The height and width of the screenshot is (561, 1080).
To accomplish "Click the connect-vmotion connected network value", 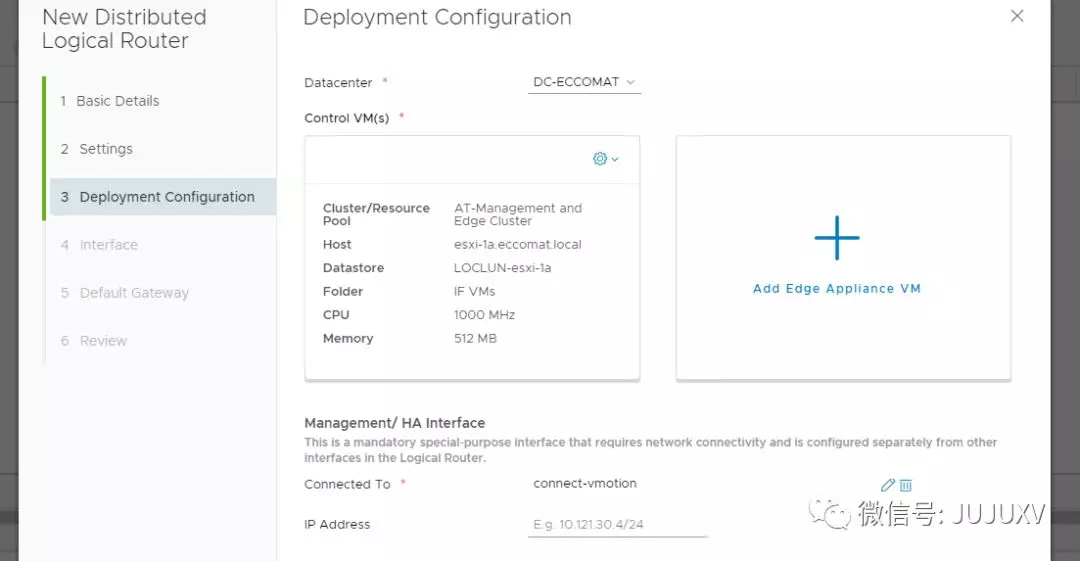I will [585, 484].
